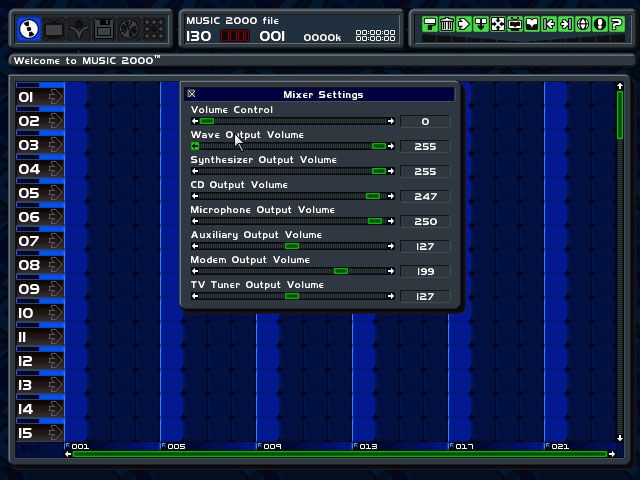The image size is (640, 480).
Task: Select track 14 label in track list
Action: (29, 409)
